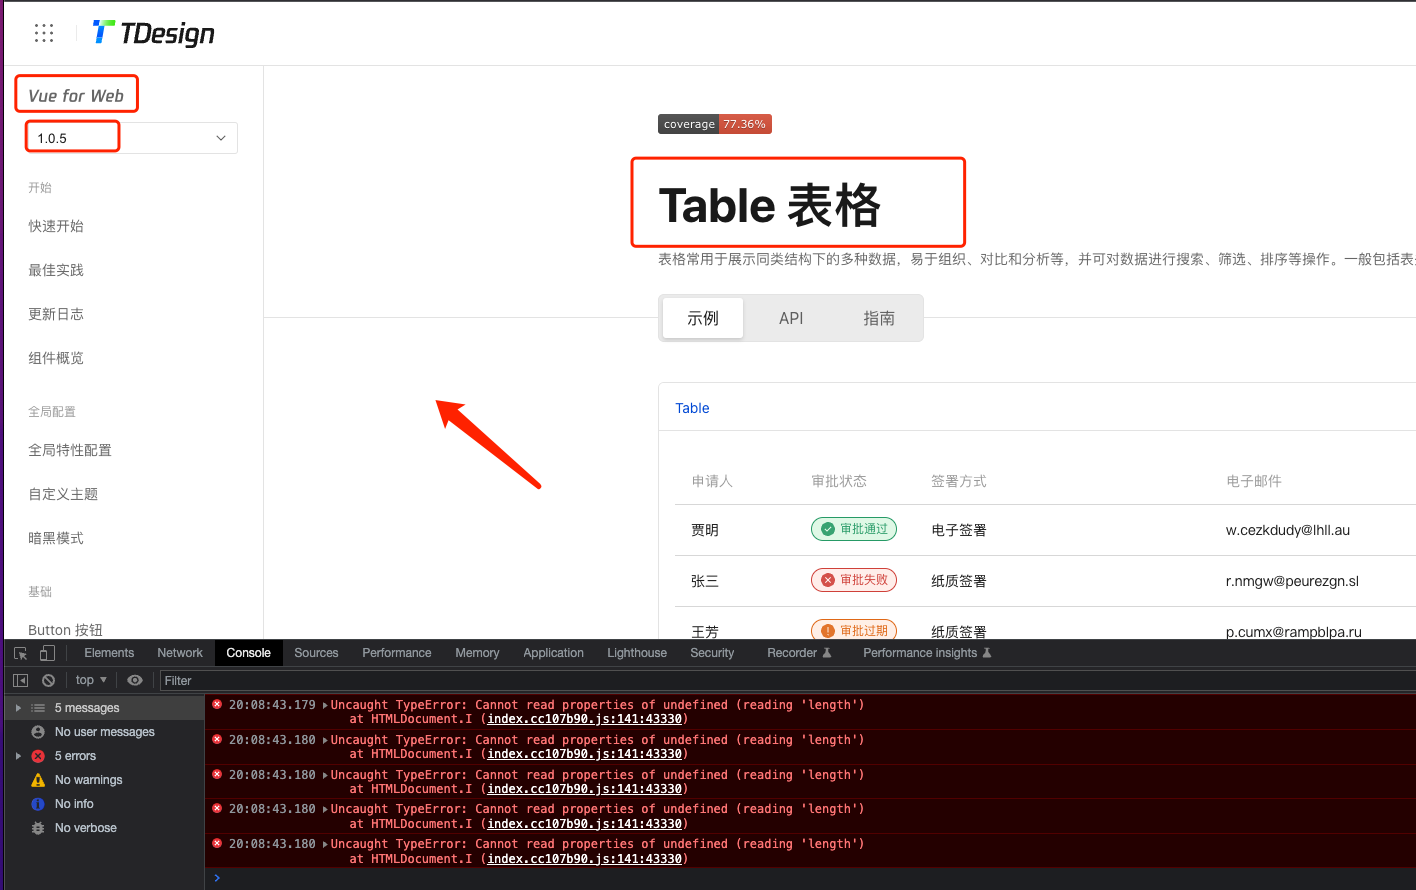Screen dimensions: 1416x890
Task: Toggle the console sidebar icon
Action: click(20, 680)
